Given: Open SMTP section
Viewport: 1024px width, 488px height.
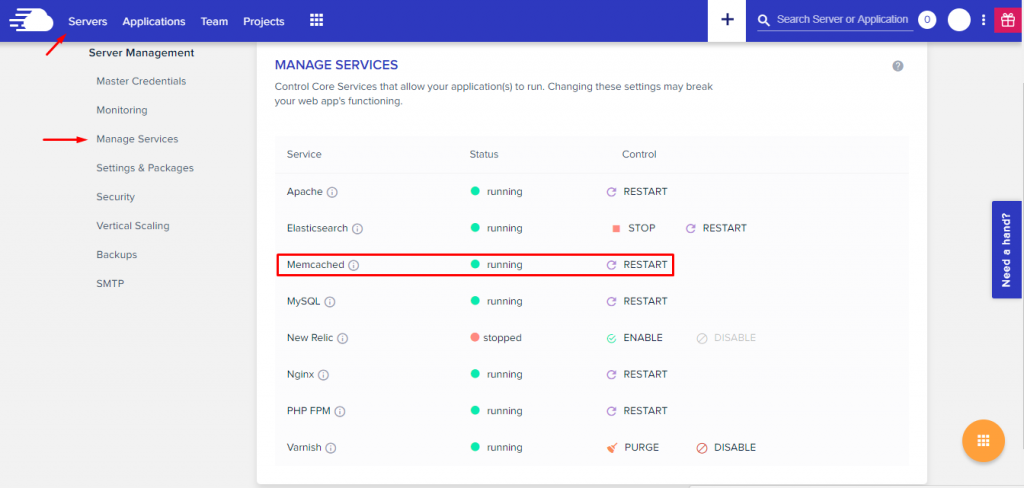Looking at the screenshot, I should tap(110, 284).
